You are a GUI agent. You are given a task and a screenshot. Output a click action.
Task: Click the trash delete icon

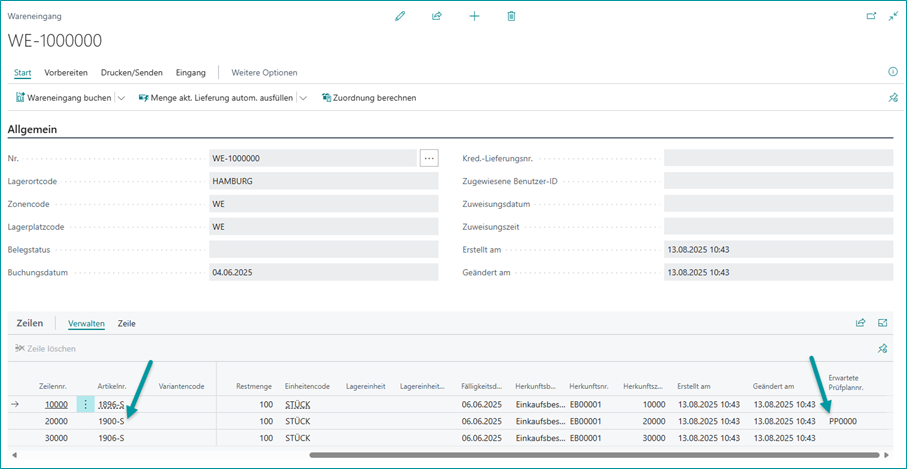point(511,16)
